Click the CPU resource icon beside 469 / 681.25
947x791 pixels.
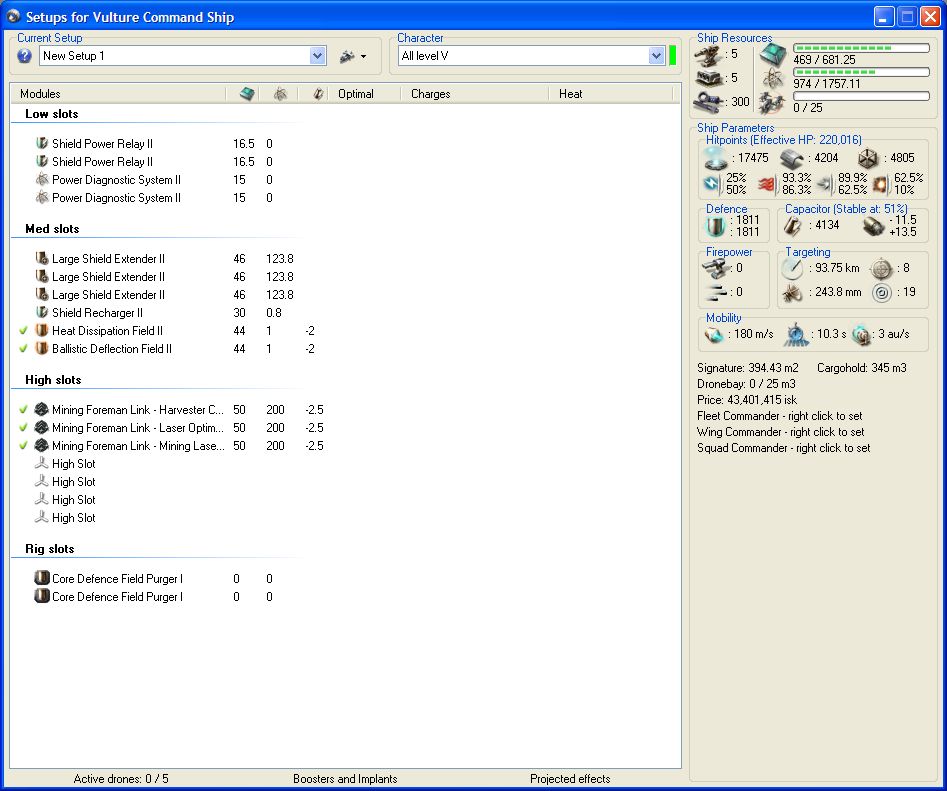[772, 56]
